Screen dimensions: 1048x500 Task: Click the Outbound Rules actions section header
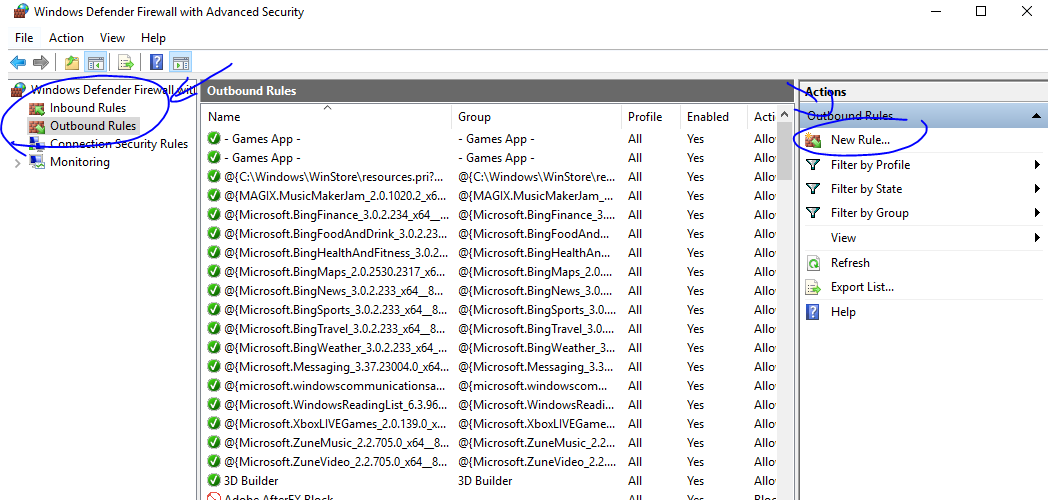pyautogui.click(x=923, y=116)
